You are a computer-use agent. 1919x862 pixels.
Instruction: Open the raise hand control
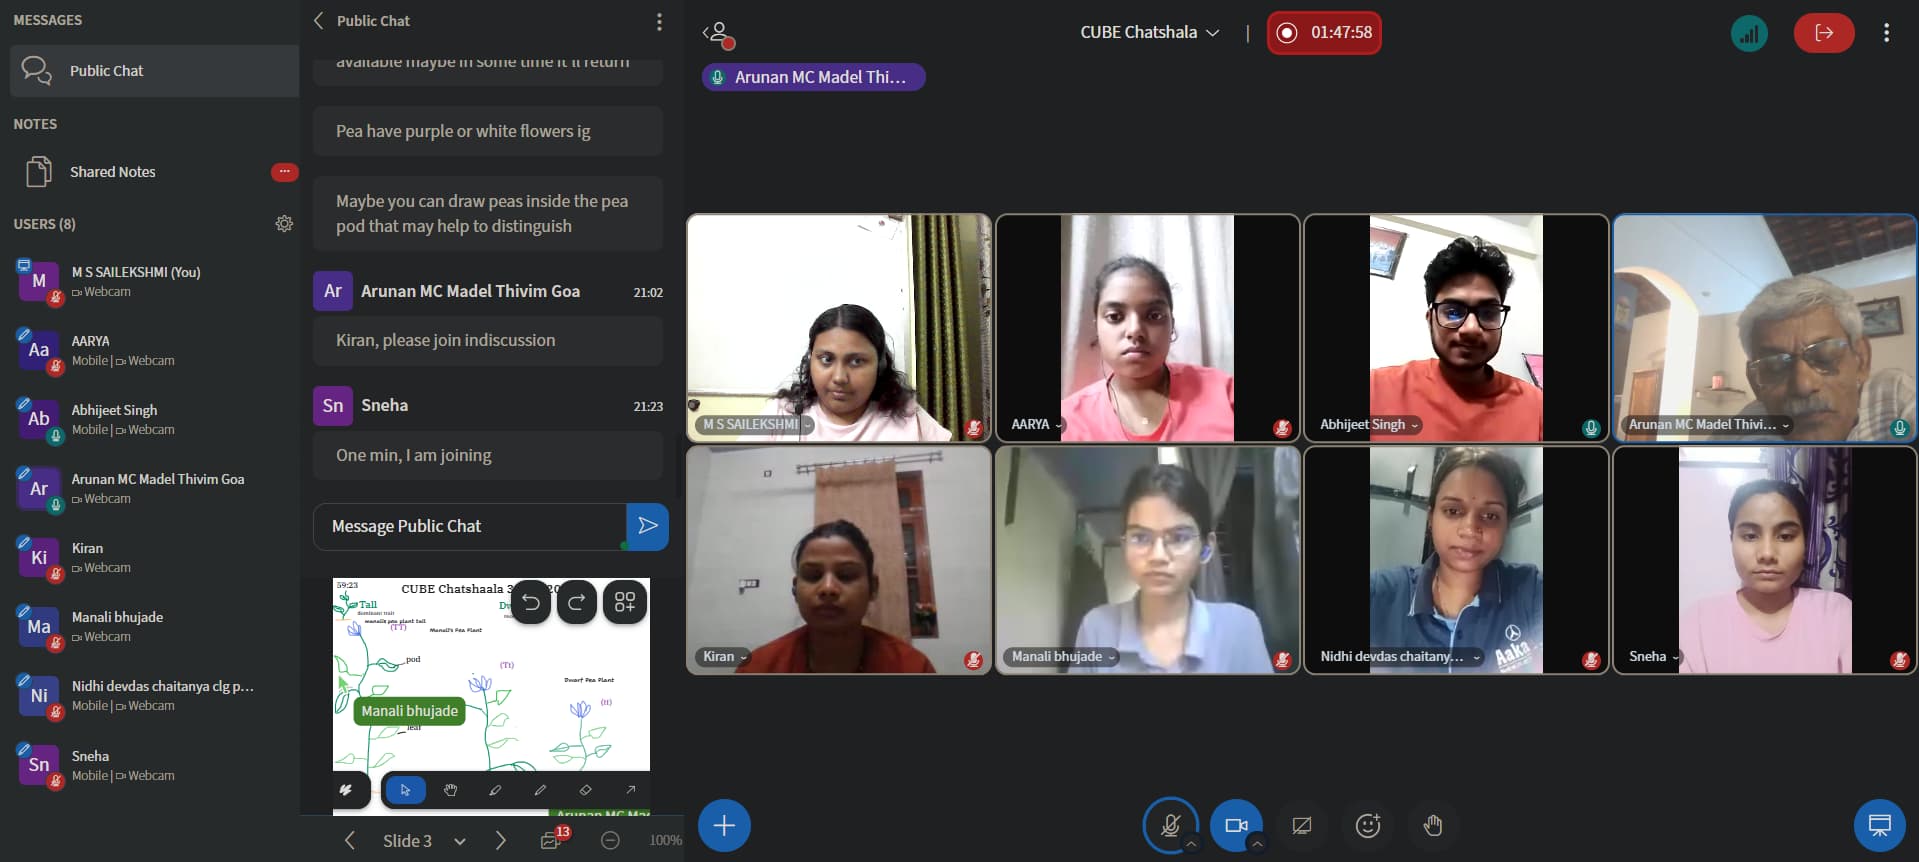click(x=1432, y=825)
